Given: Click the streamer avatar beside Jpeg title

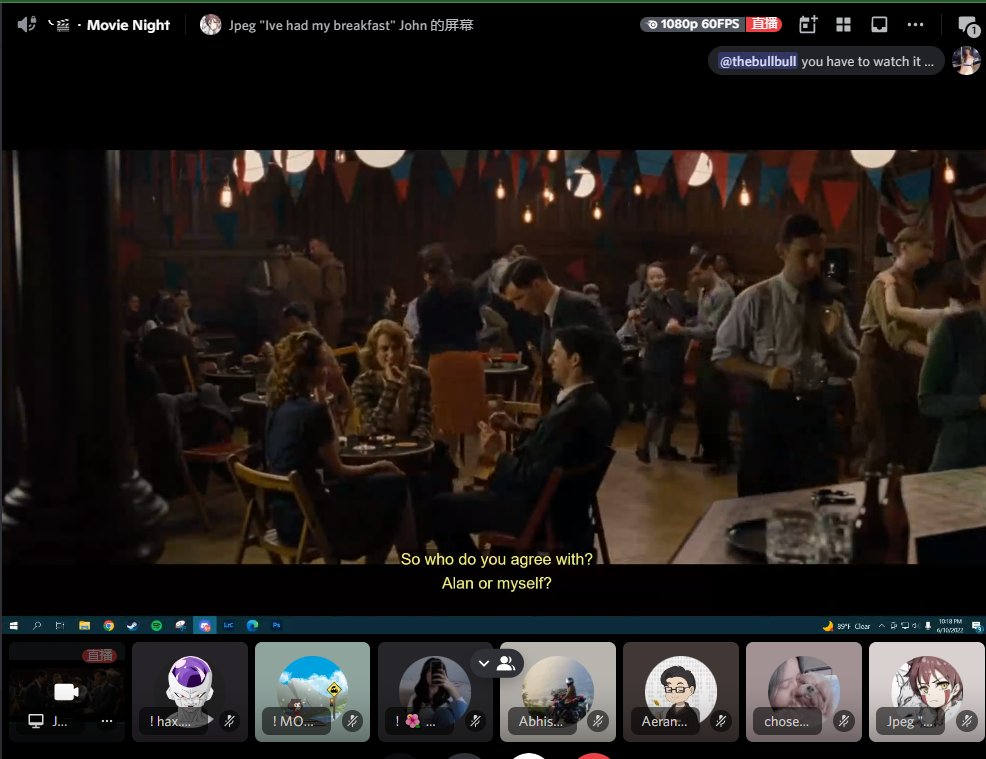Looking at the screenshot, I should tap(211, 25).
